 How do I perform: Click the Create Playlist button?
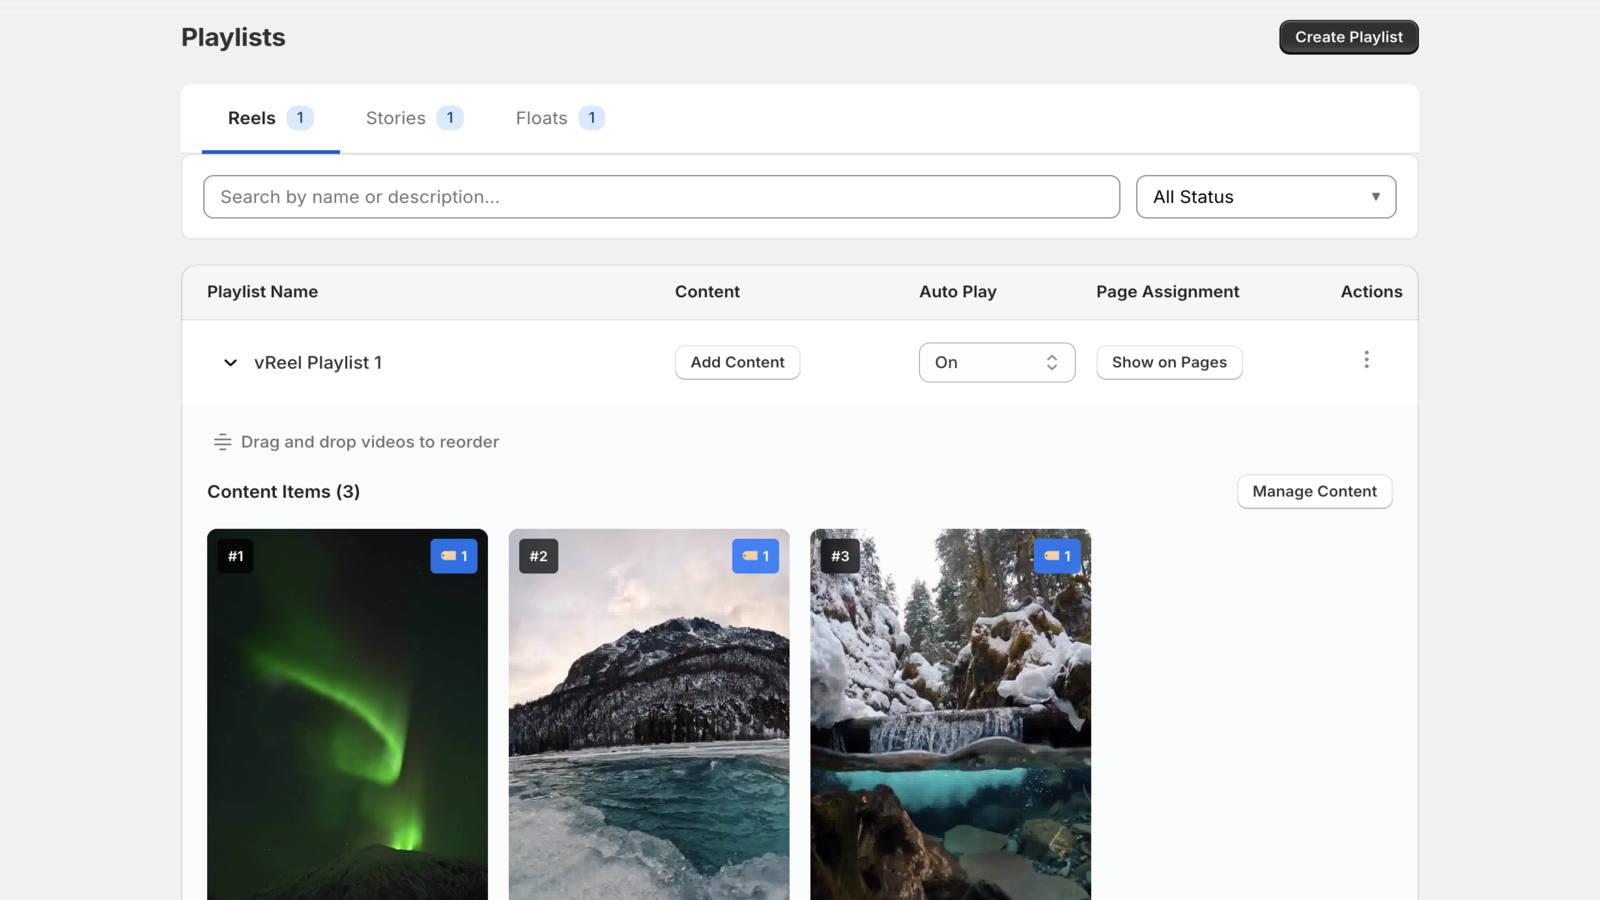tap(1348, 37)
